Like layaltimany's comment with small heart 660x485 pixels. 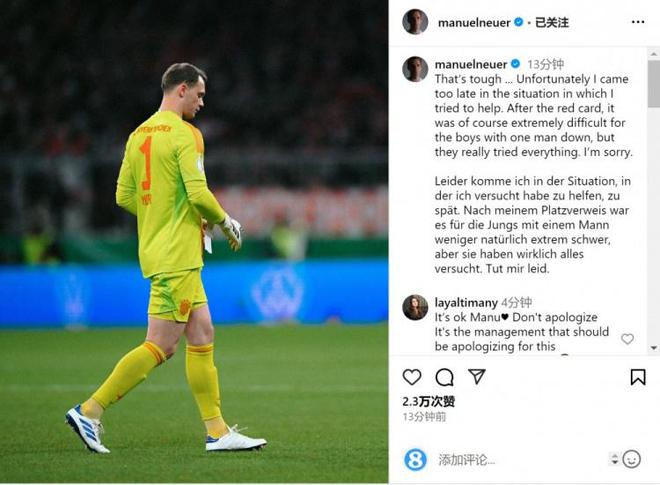[627, 338]
